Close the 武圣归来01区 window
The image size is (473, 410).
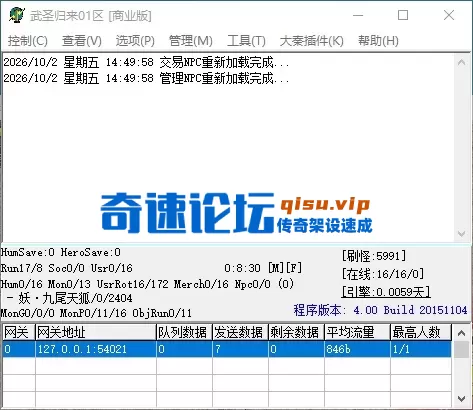(x=449, y=15)
